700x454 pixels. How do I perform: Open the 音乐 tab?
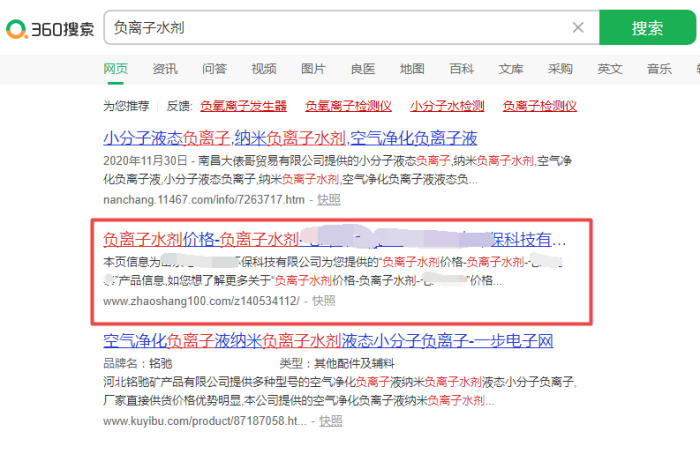click(x=659, y=69)
